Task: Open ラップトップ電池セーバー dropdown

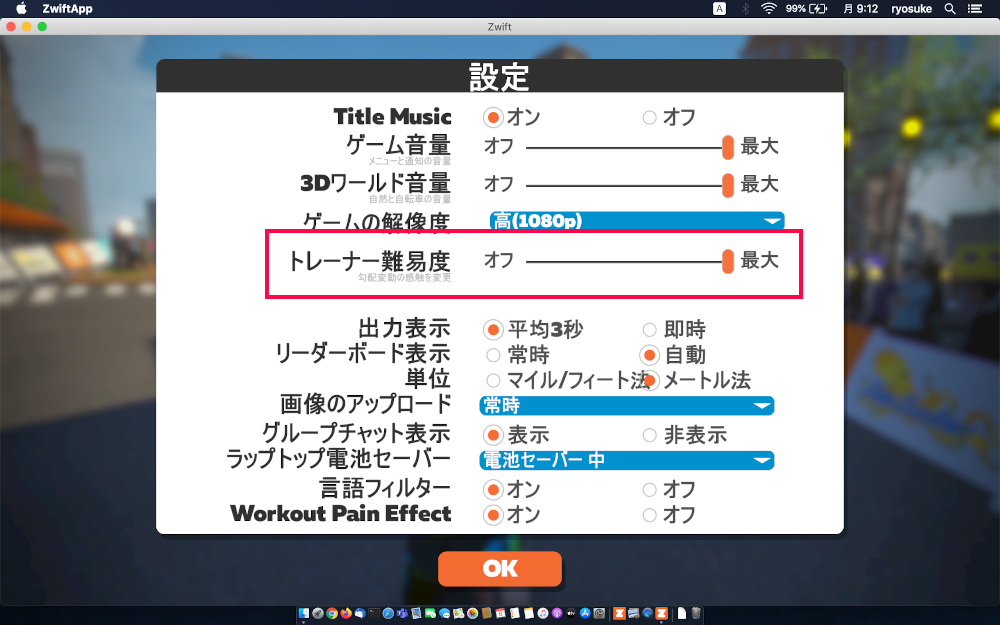Action: pyautogui.click(x=626, y=460)
